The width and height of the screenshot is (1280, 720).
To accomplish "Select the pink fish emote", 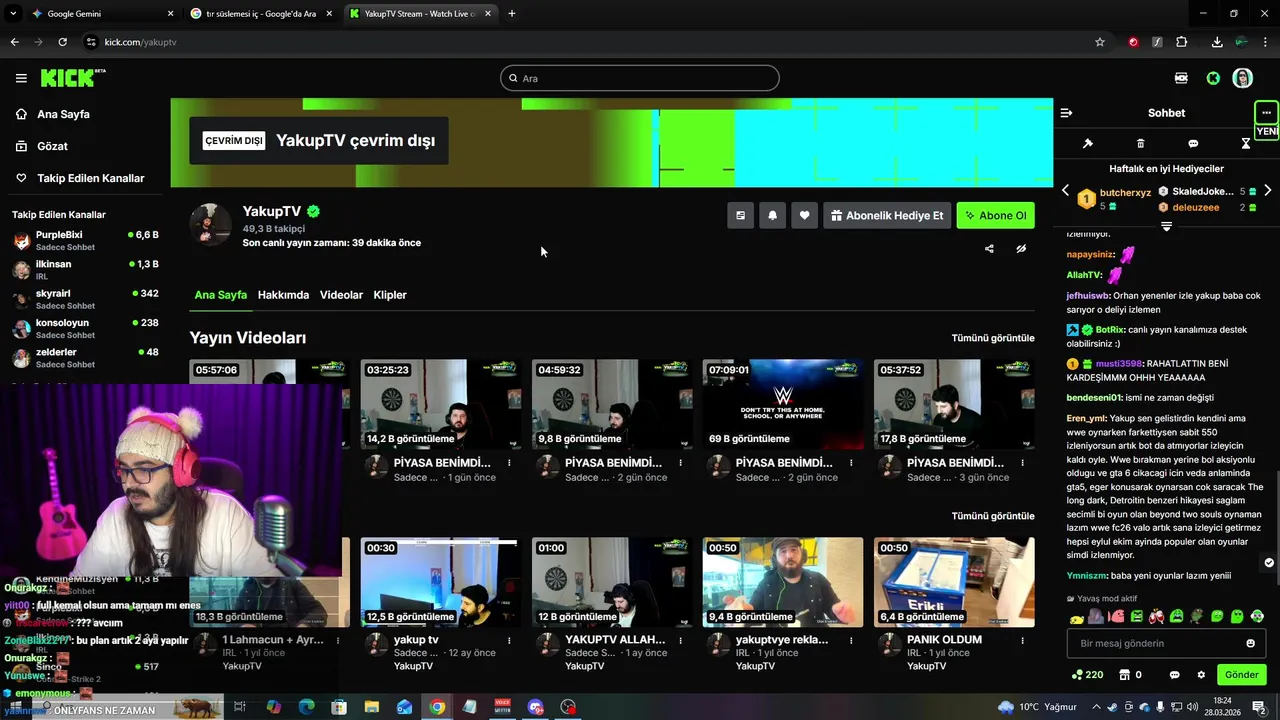I will tap(1117, 617).
